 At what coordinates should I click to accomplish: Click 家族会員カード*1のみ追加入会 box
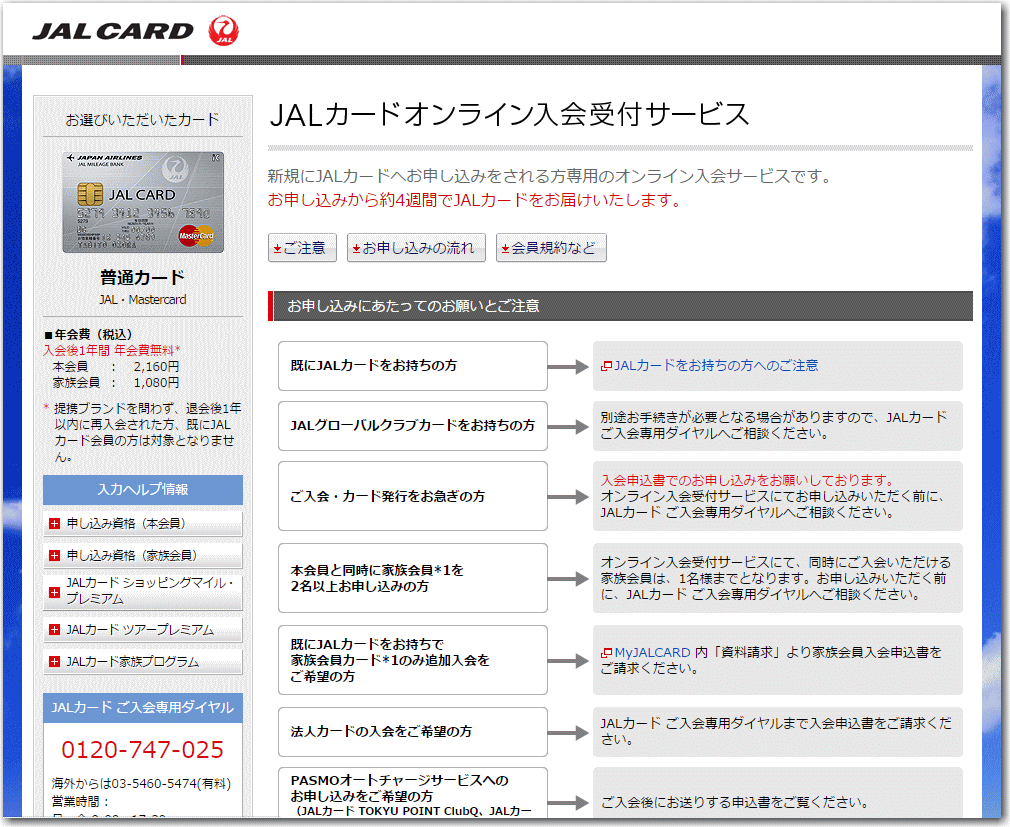[413, 660]
